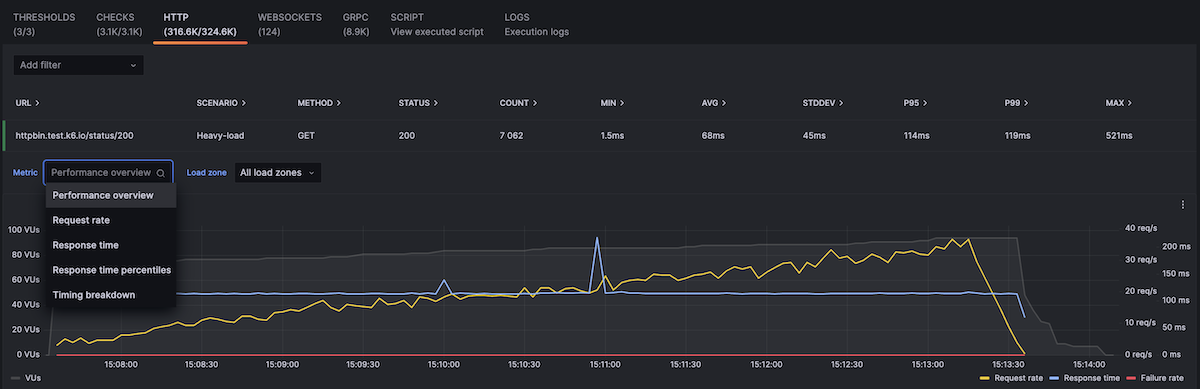Image resolution: width=1200 pixels, height=389 pixels.
Task: Click the 521ms max value
Action: tap(1119, 135)
